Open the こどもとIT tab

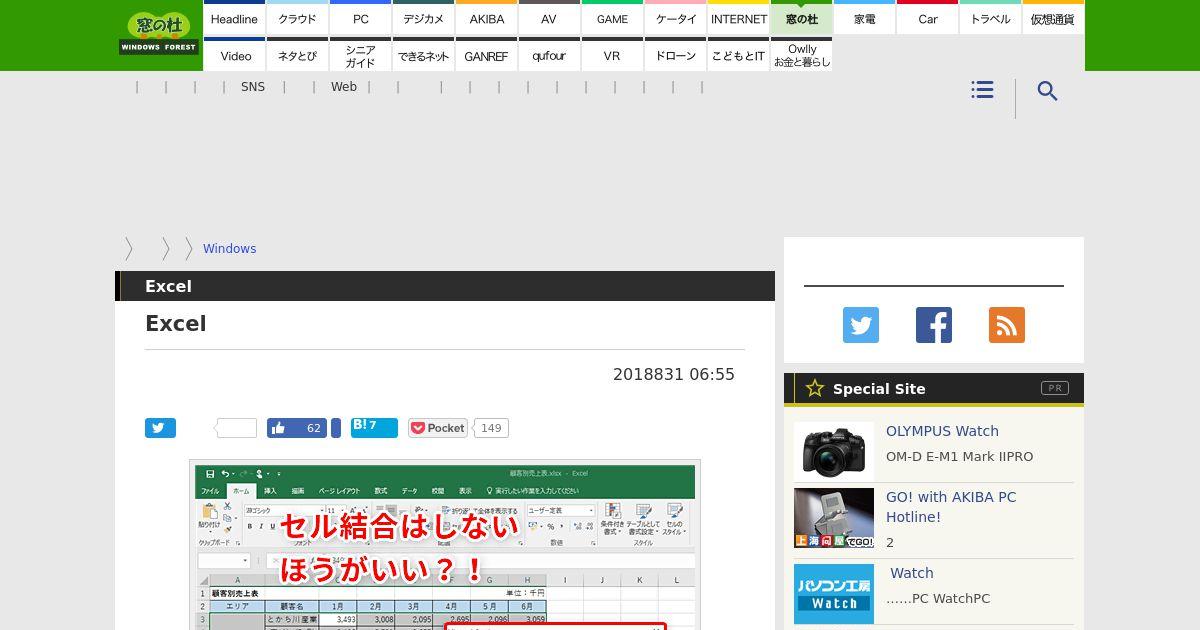(x=739, y=55)
